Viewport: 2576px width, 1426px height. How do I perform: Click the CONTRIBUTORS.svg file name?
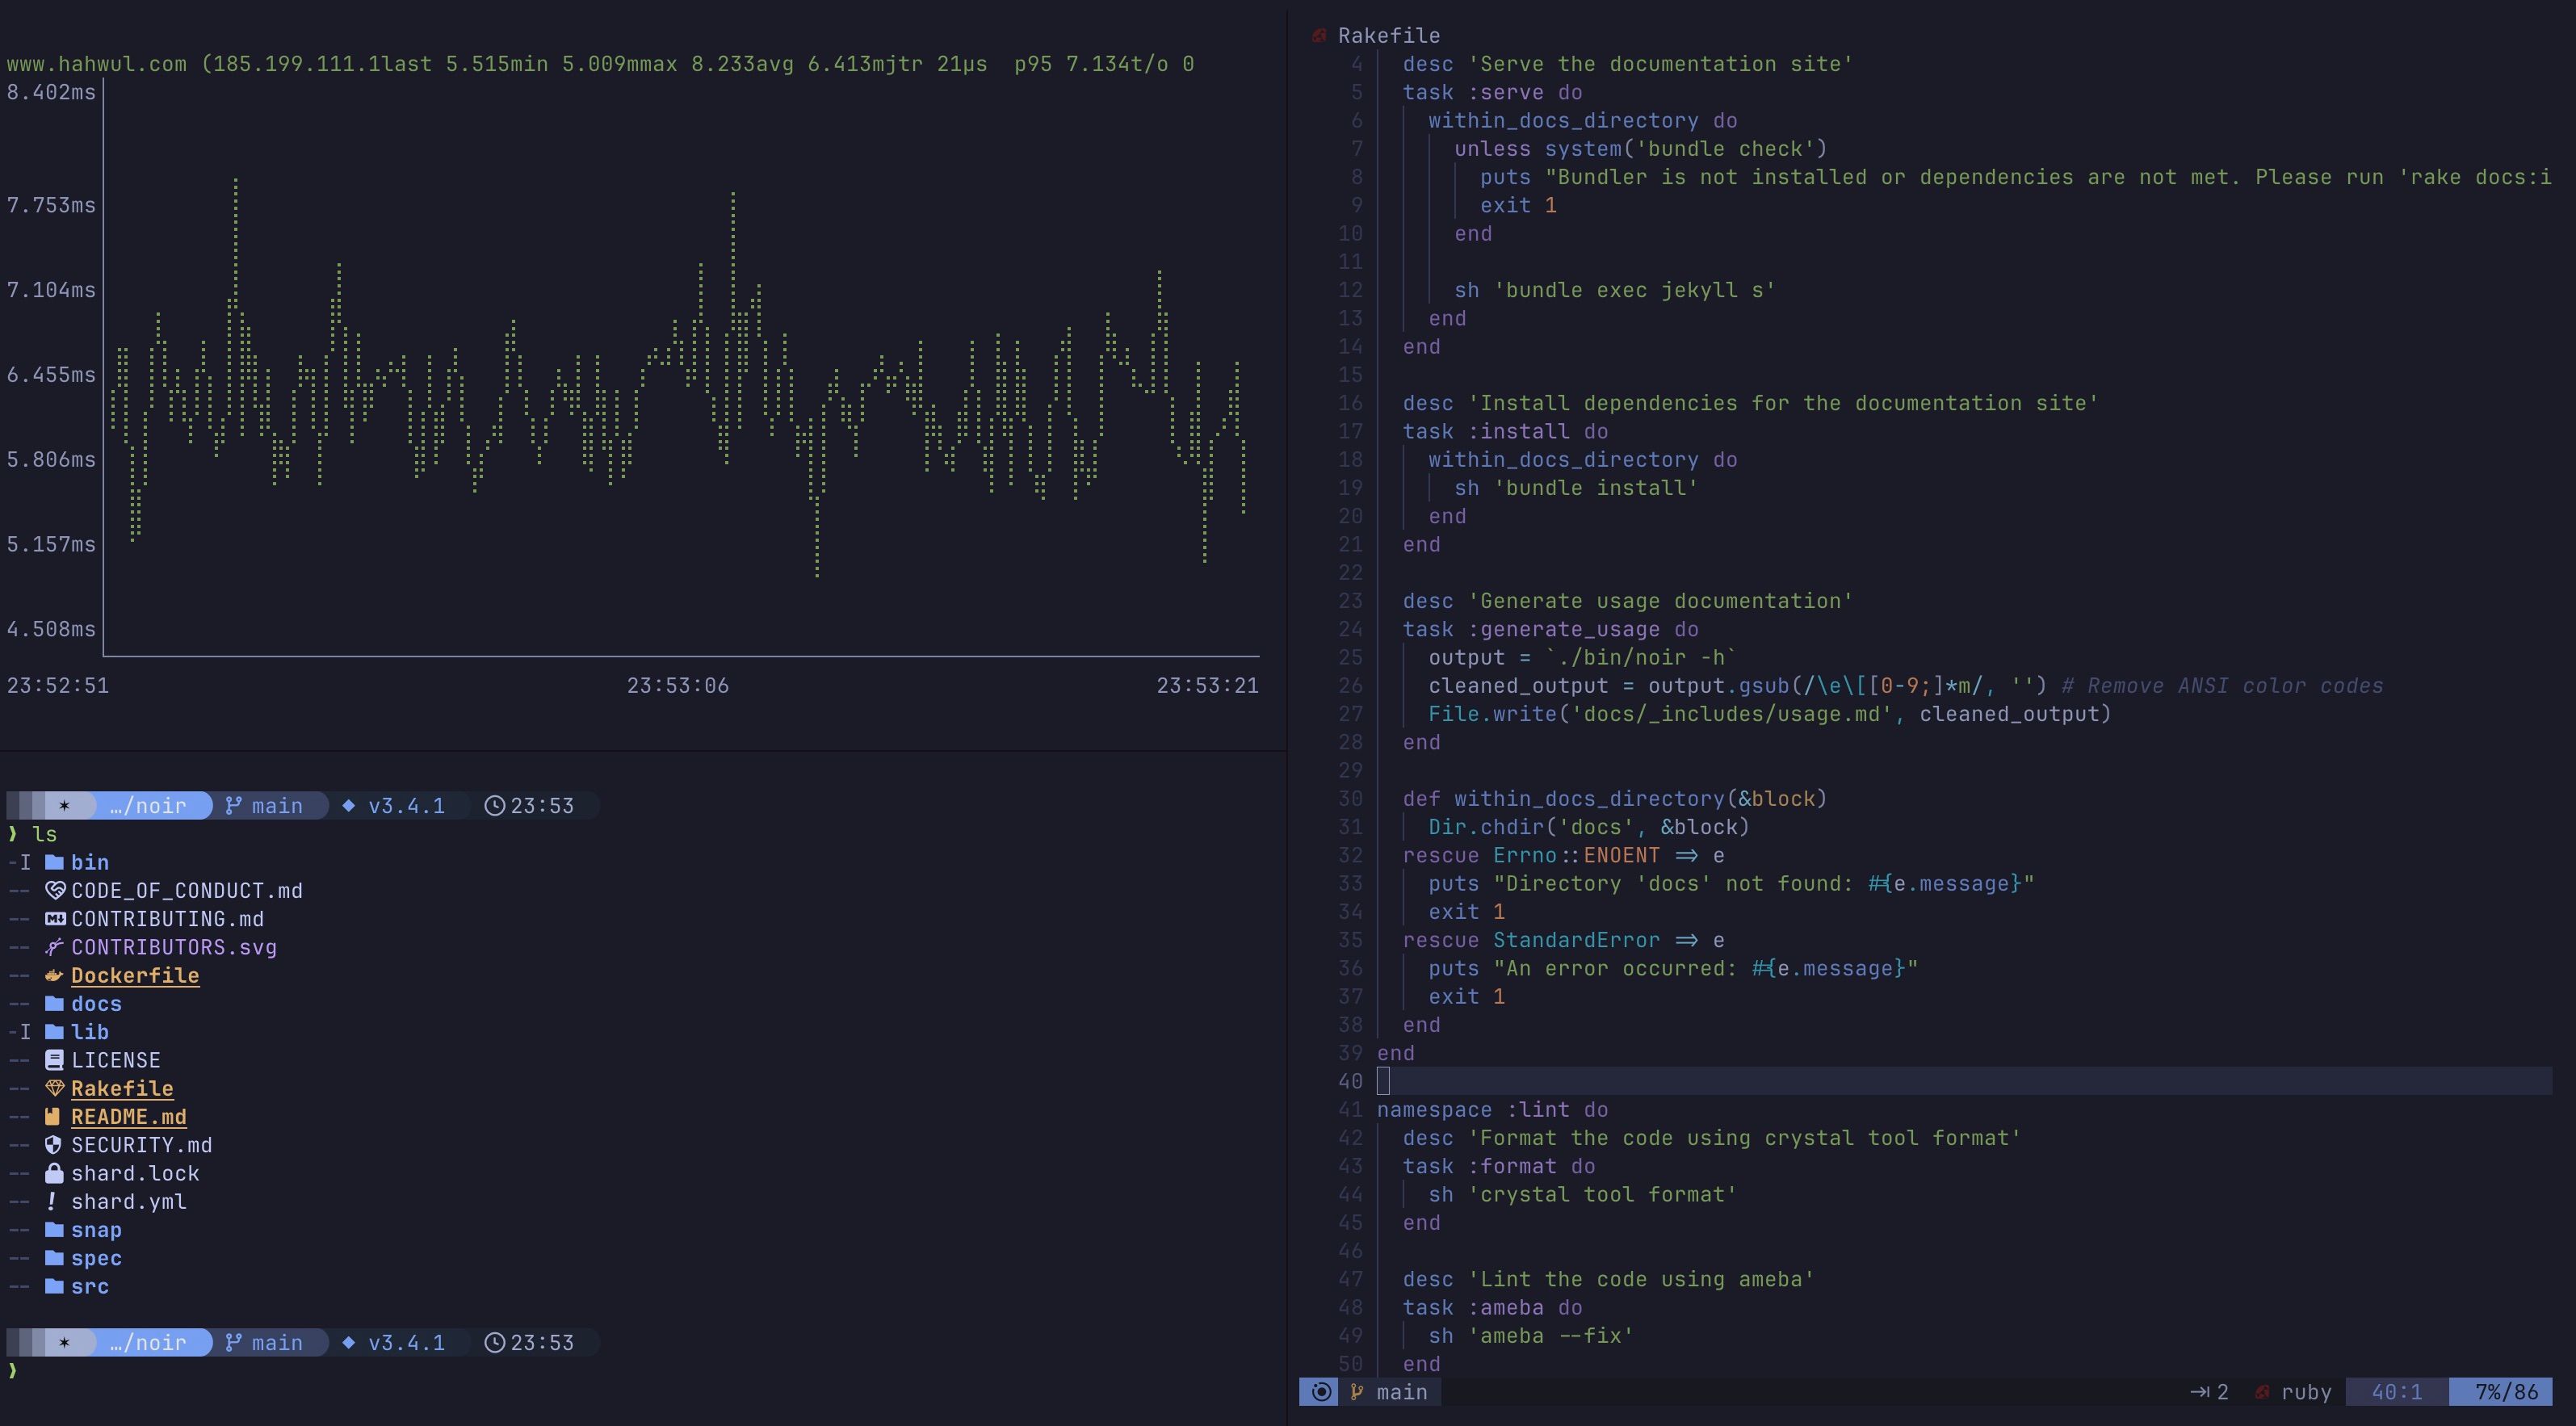tap(174, 947)
